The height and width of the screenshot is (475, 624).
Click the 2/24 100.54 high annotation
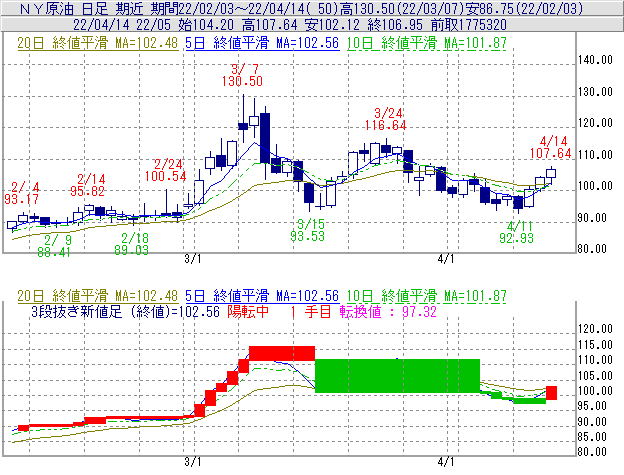166,170
